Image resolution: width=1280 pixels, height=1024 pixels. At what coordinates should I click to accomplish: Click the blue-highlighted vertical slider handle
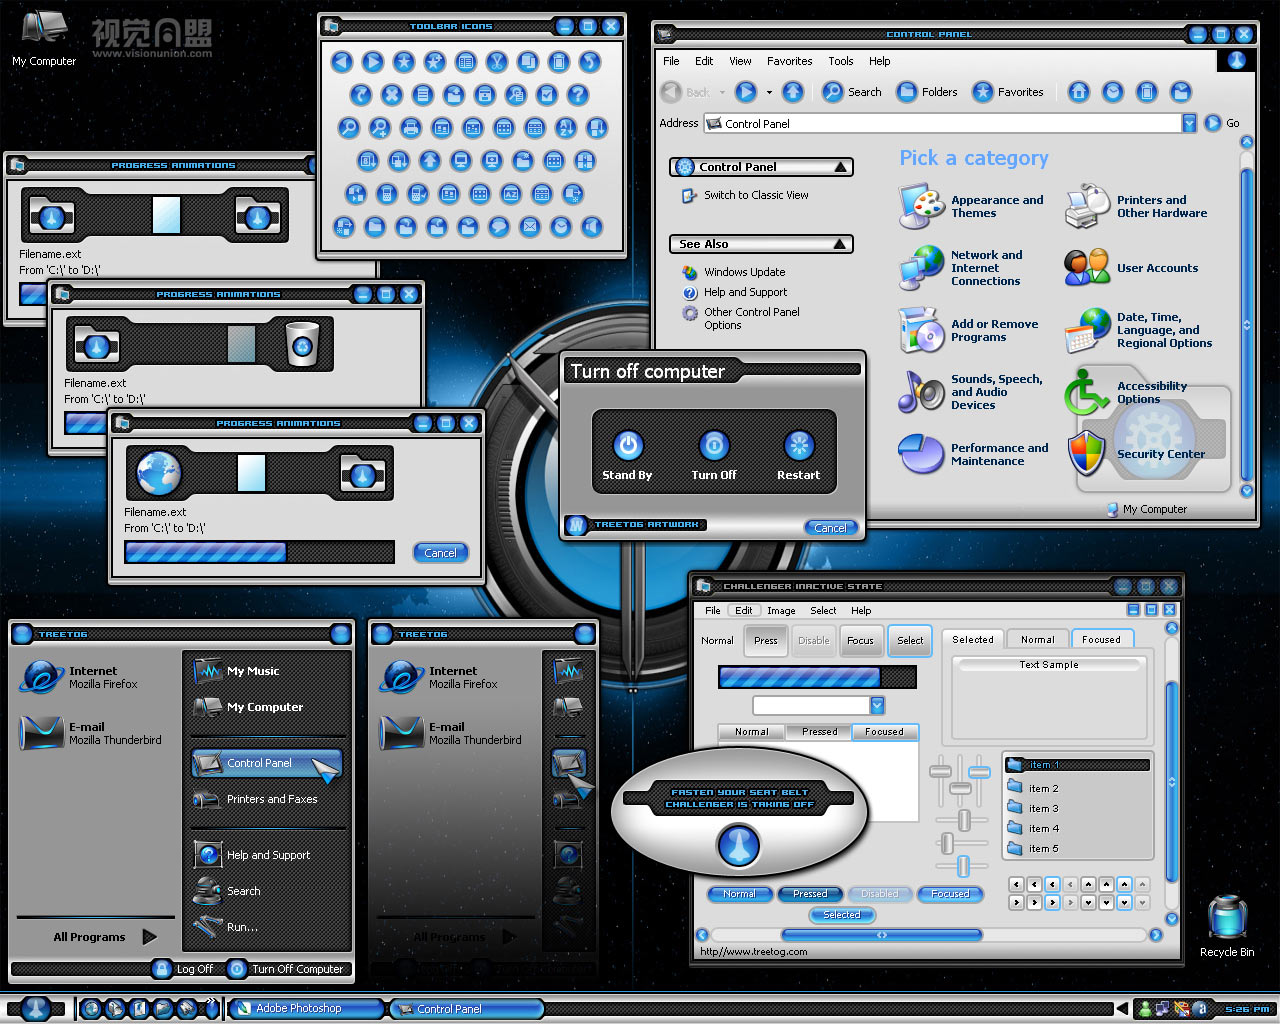pyautogui.click(x=980, y=772)
